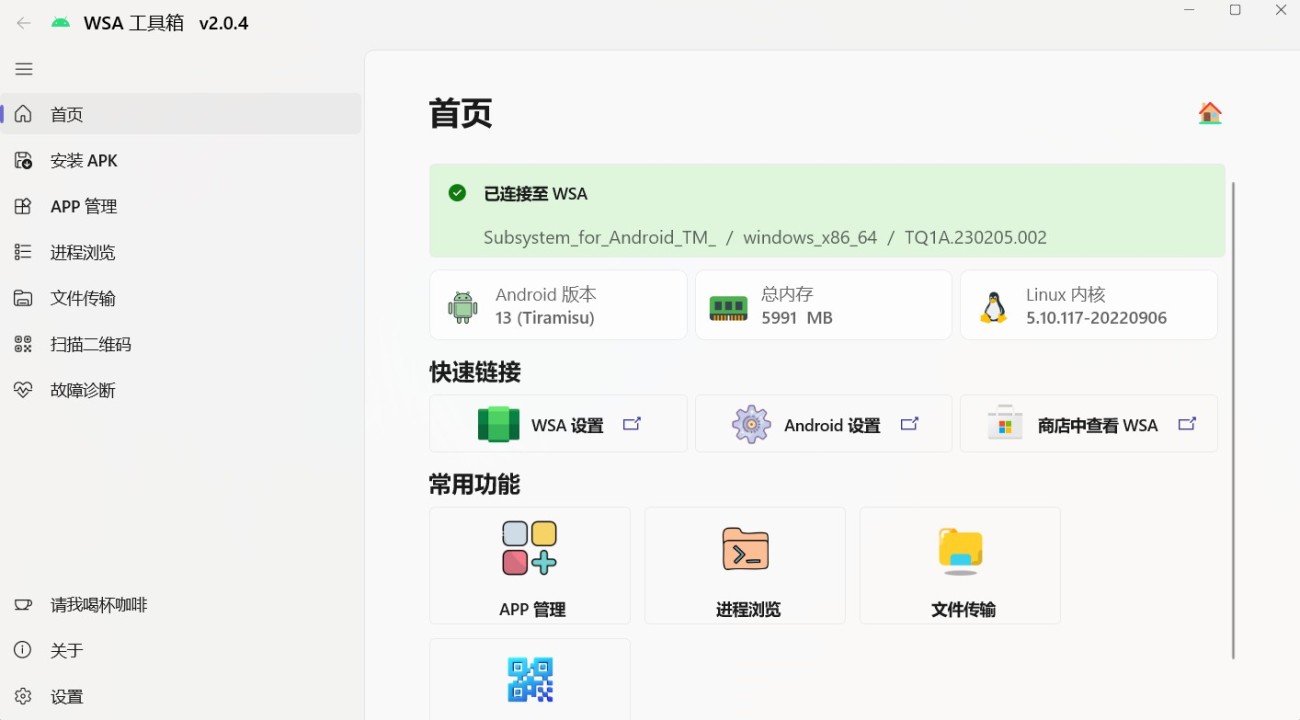Click the green Android logo in title bar

pos(61,23)
